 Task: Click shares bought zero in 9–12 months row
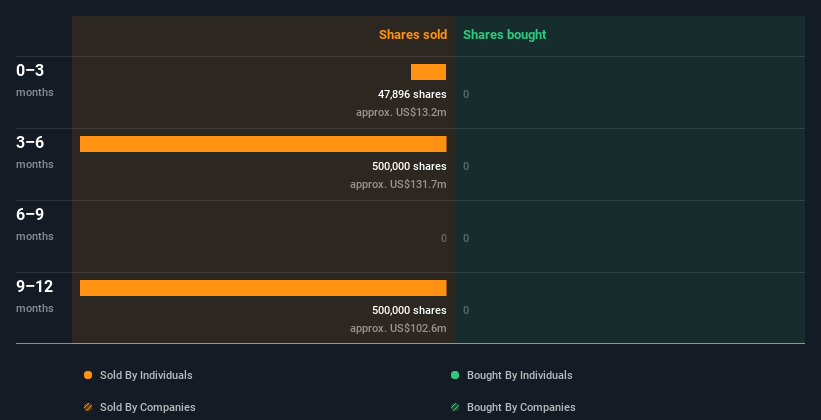click(466, 311)
